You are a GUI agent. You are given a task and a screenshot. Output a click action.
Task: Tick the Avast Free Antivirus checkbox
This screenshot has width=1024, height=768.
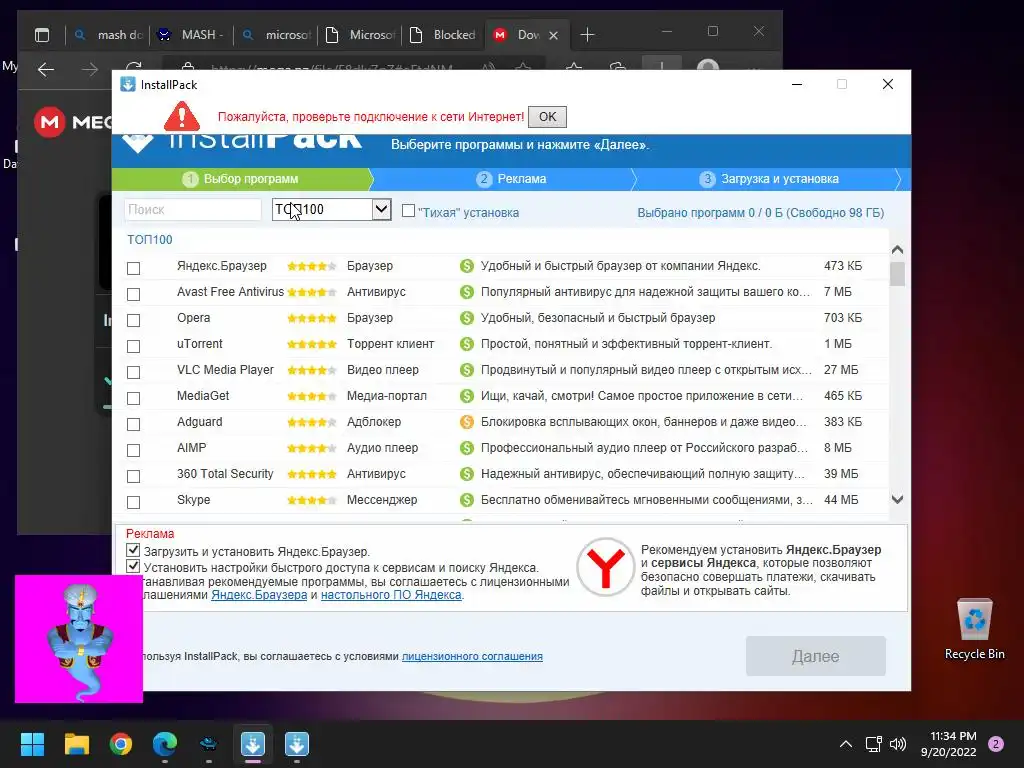click(133, 295)
